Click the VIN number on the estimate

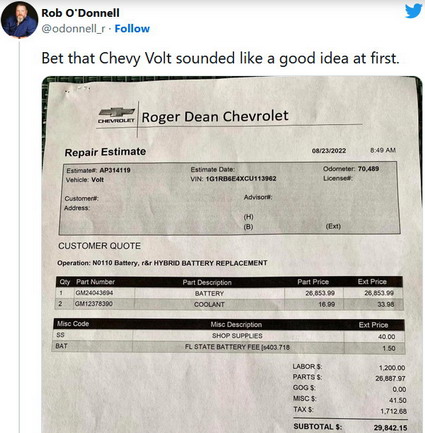(x=241, y=179)
